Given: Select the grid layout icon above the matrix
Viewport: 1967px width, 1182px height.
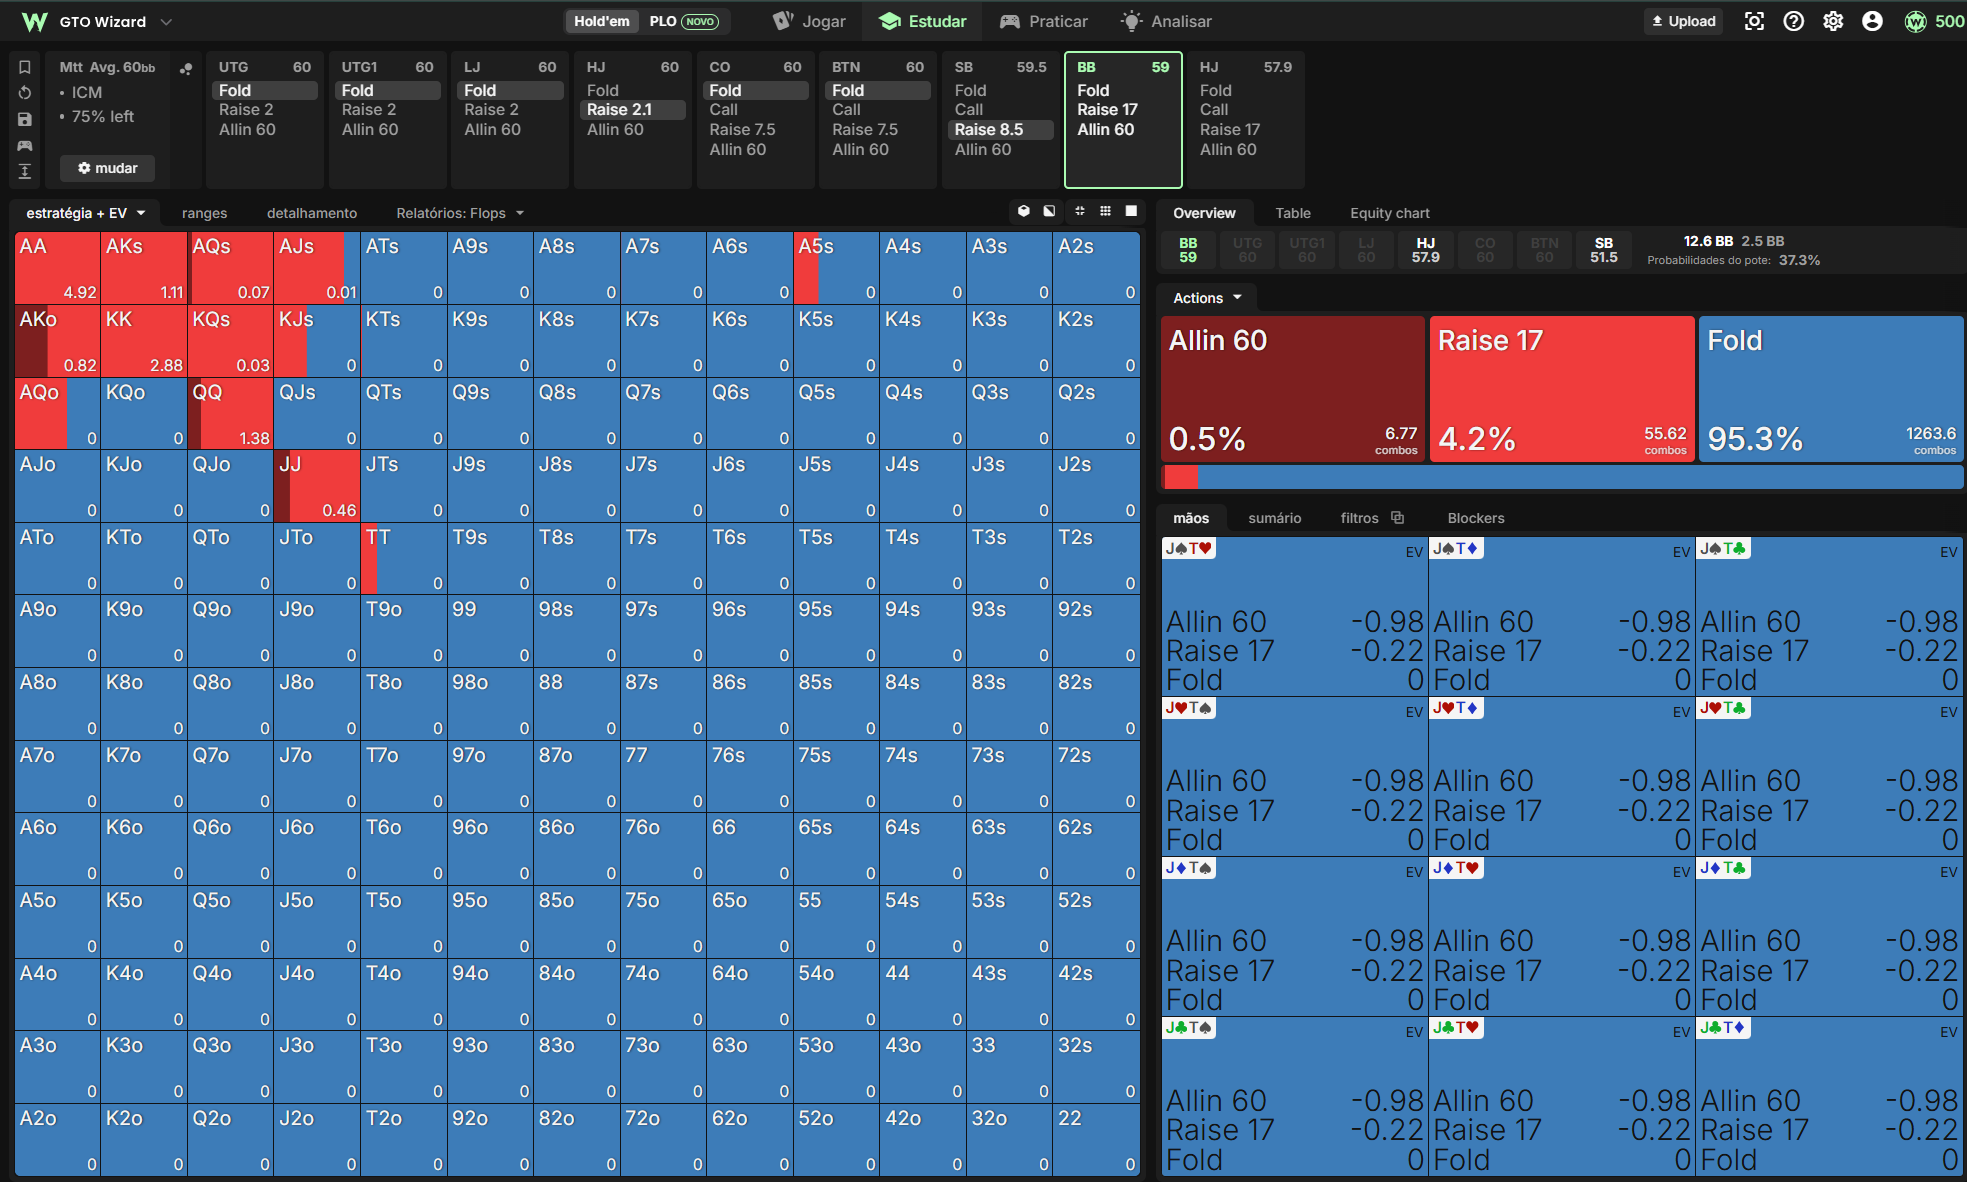Looking at the screenshot, I should [x=1105, y=211].
